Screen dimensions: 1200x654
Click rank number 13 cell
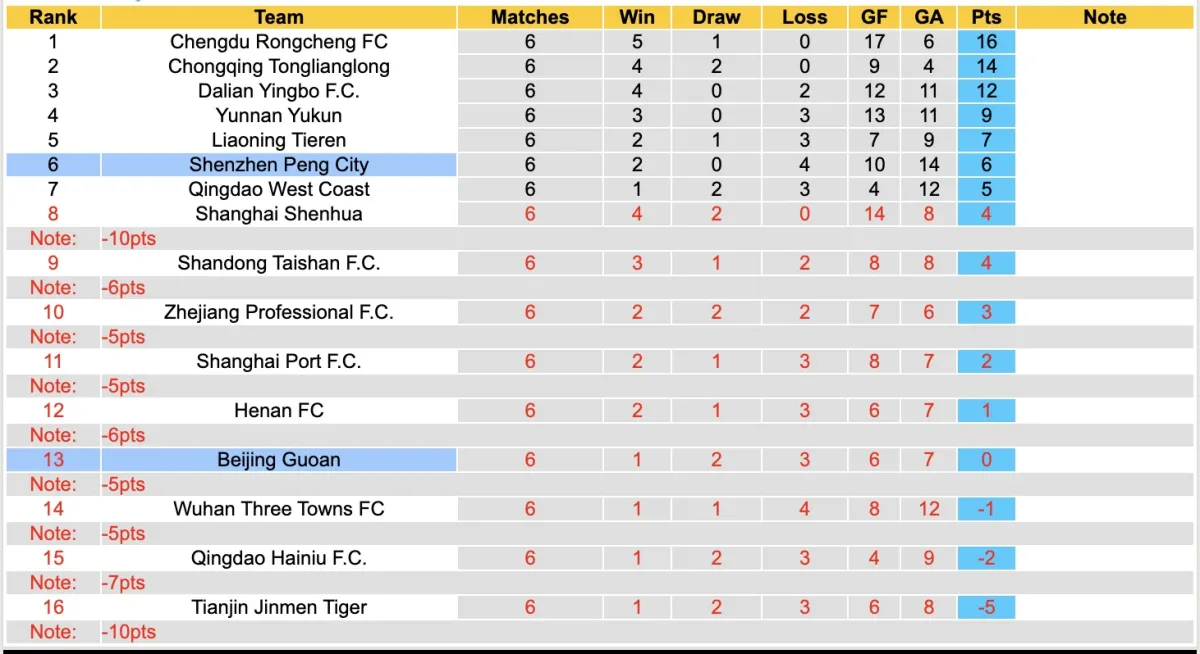pyautogui.click(x=53, y=460)
